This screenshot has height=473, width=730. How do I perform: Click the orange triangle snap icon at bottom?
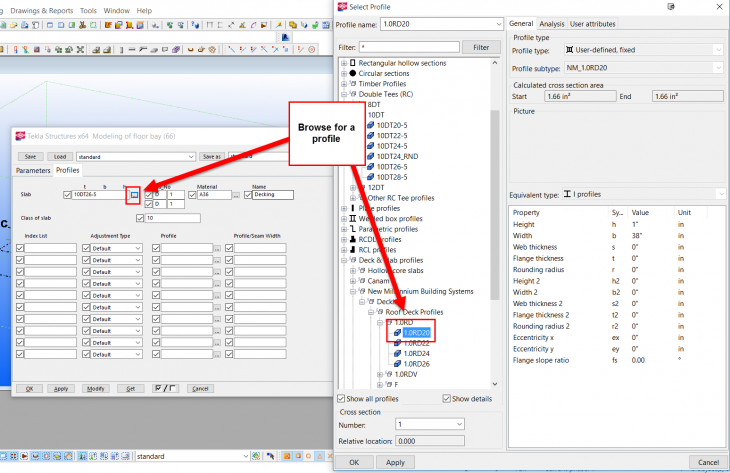point(319,456)
